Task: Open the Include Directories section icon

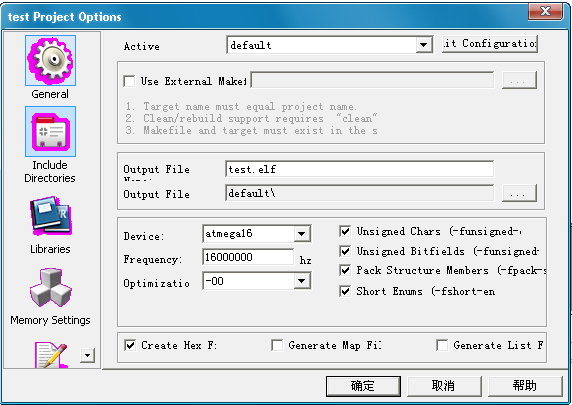Action: tap(50, 131)
